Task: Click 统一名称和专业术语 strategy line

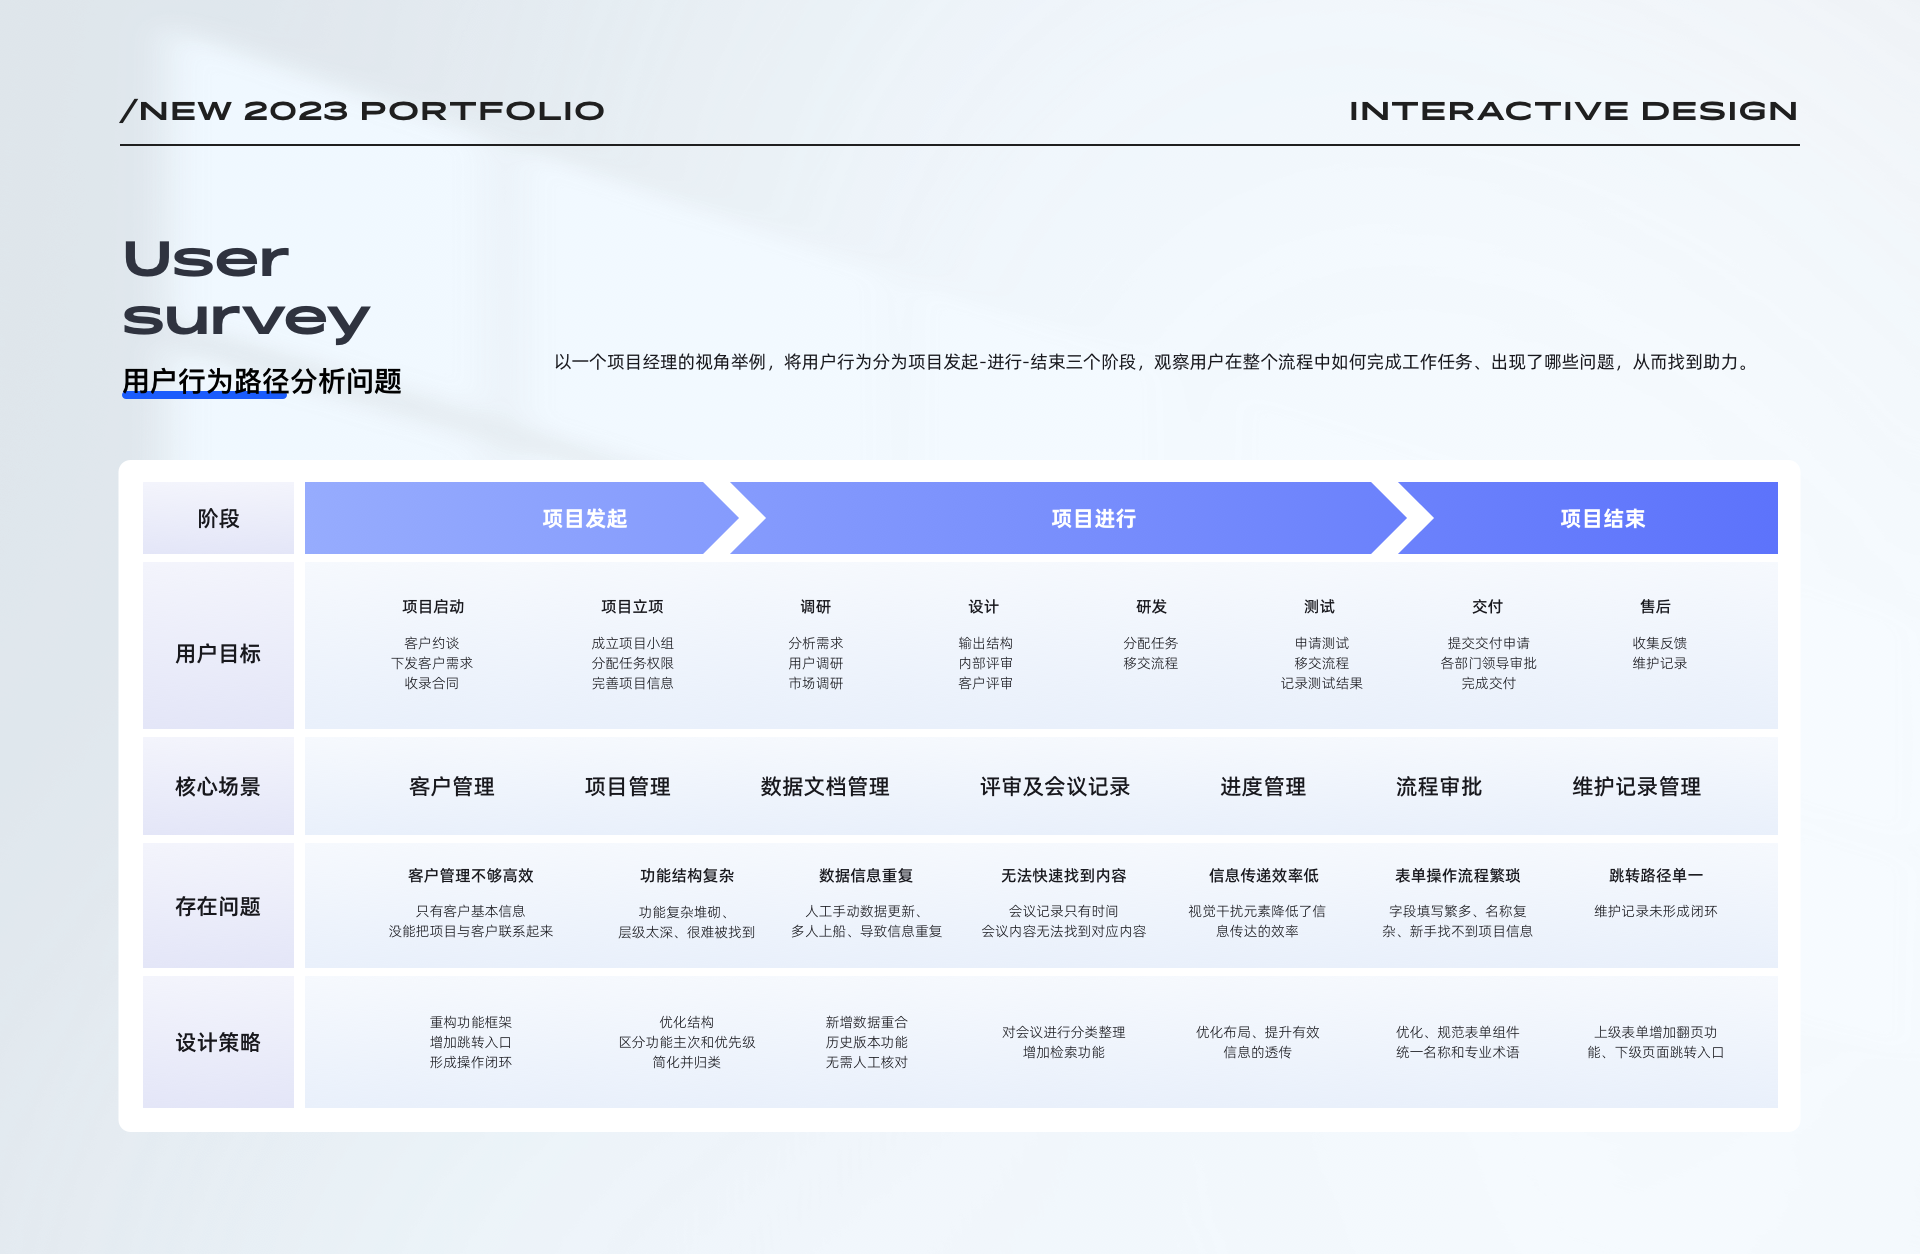Action: click(1458, 1052)
